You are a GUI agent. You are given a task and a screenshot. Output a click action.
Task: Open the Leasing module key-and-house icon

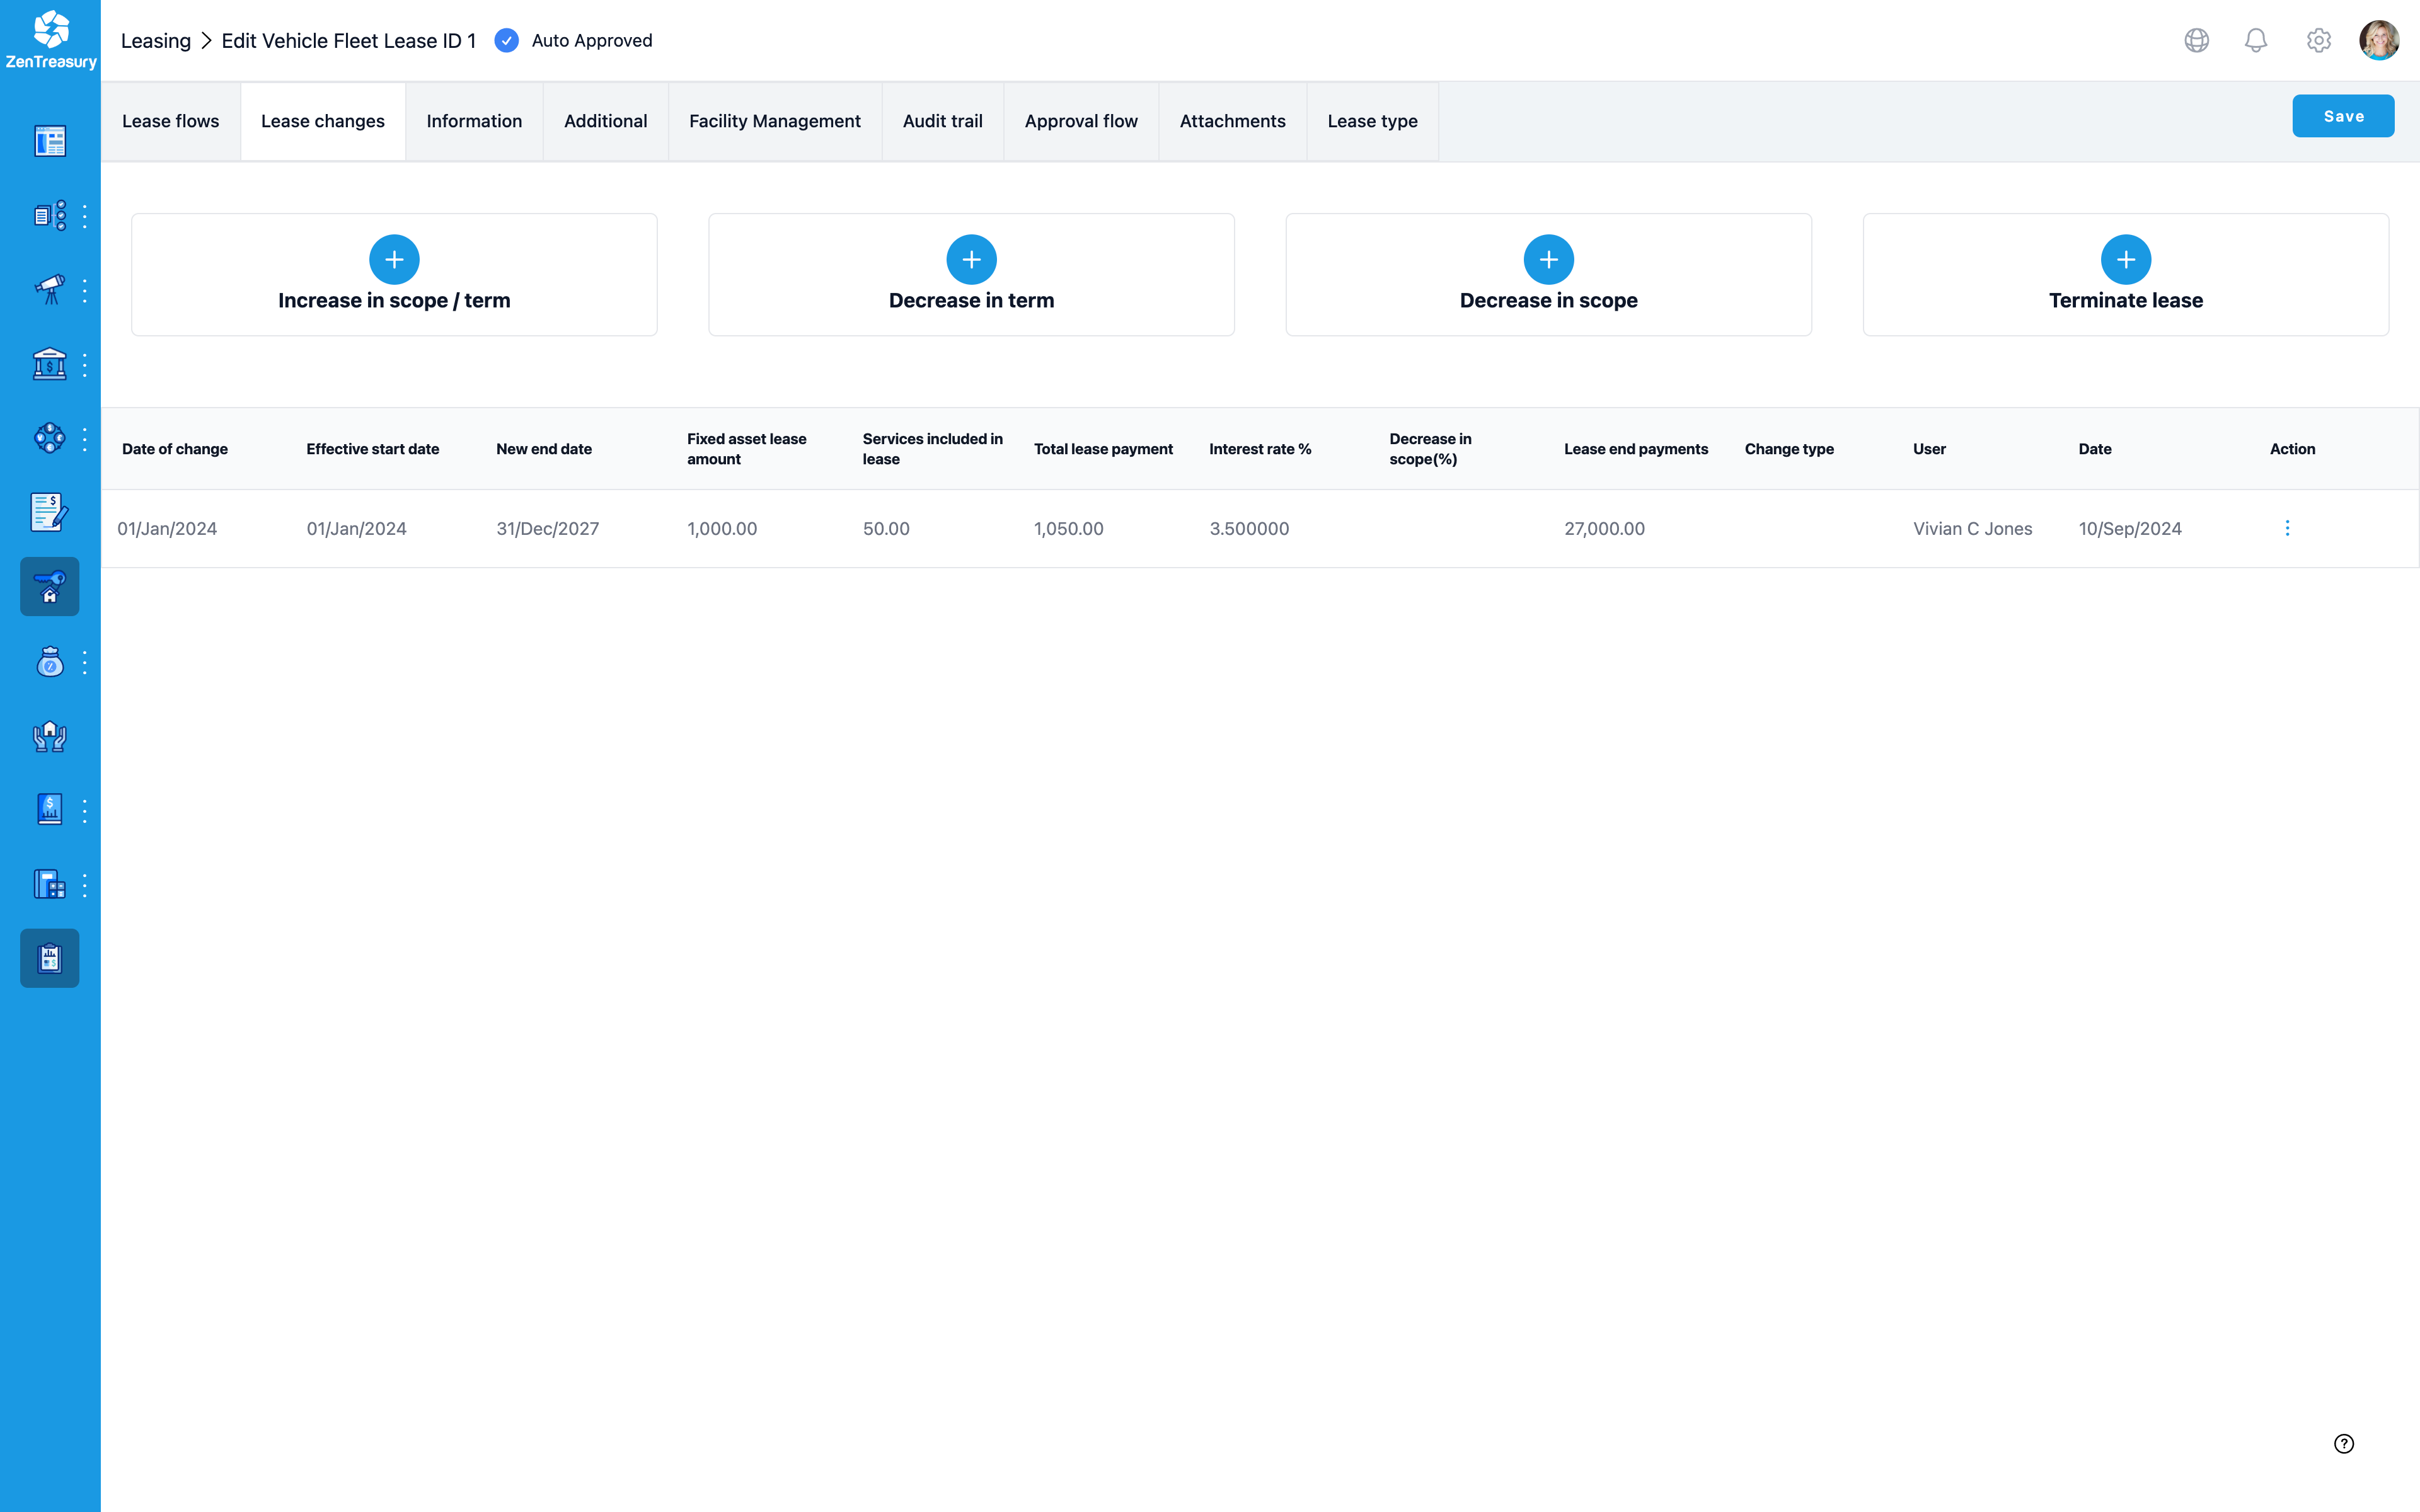[x=49, y=586]
